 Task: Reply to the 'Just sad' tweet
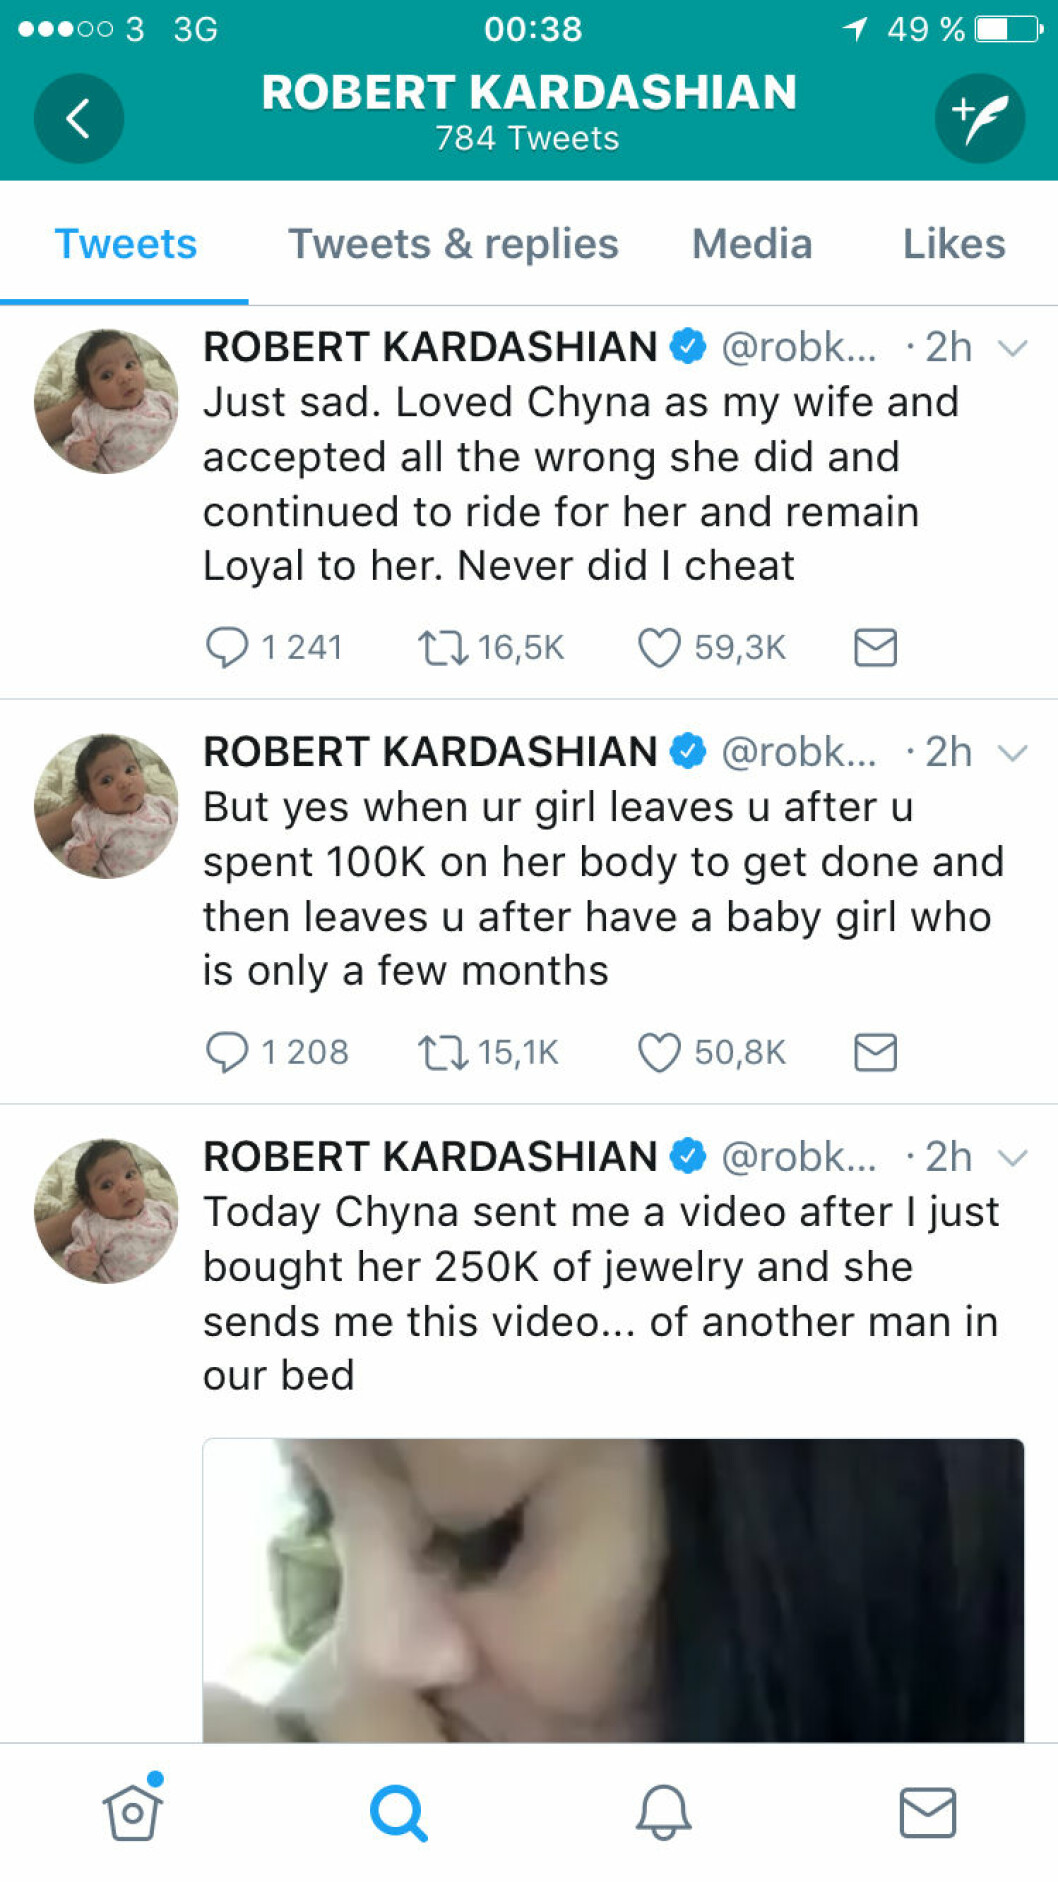(x=227, y=647)
